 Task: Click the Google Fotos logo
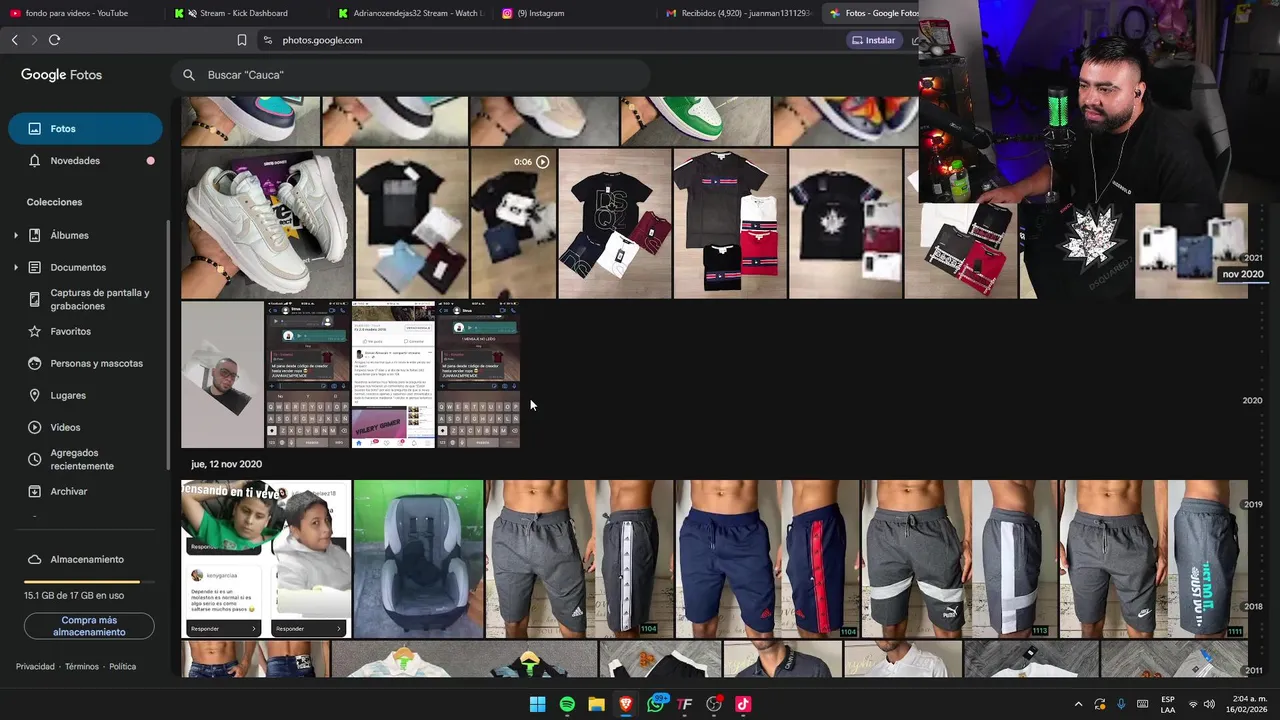coord(61,75)
